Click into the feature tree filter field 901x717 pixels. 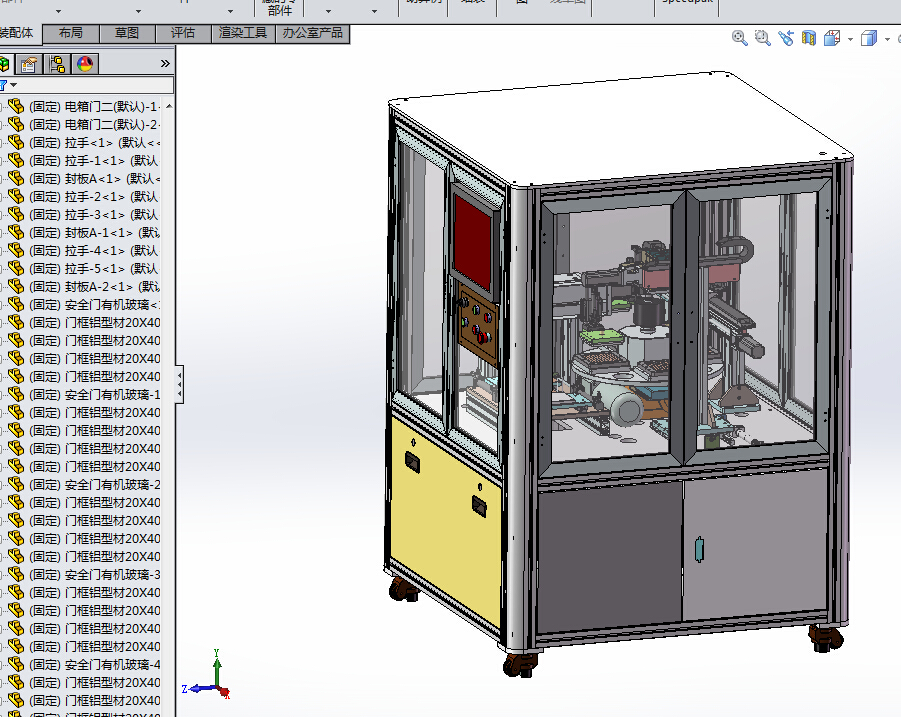[95, 85]
